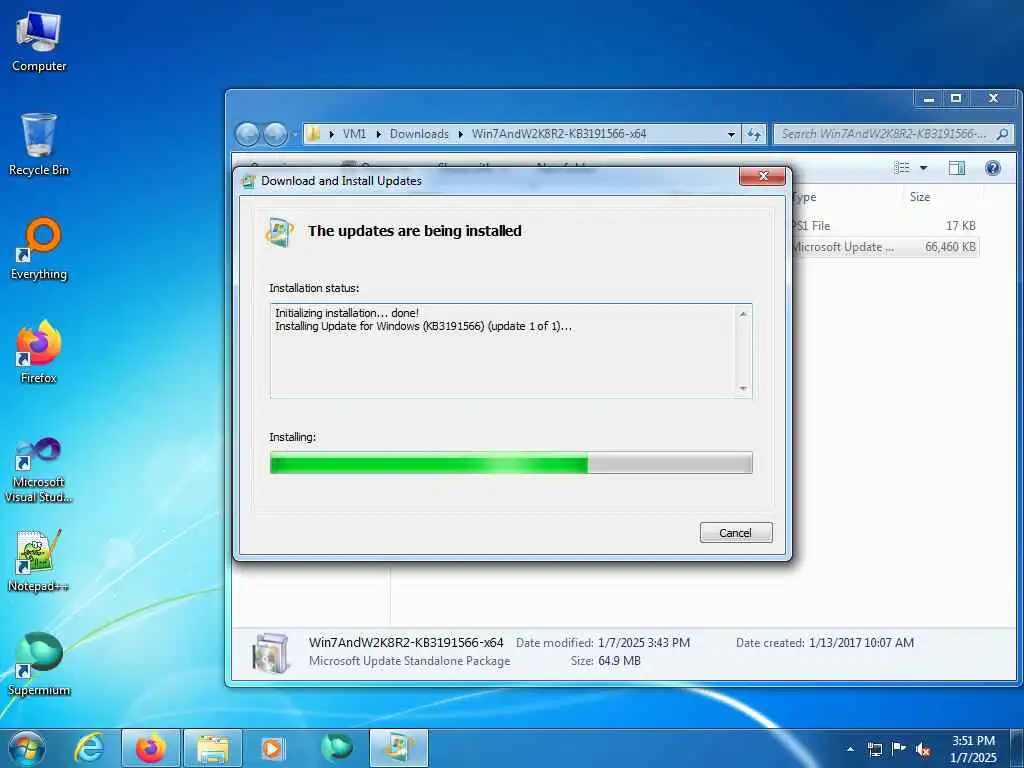
Task: Switch to the update installer taskbar button
Action: [399, 748]
